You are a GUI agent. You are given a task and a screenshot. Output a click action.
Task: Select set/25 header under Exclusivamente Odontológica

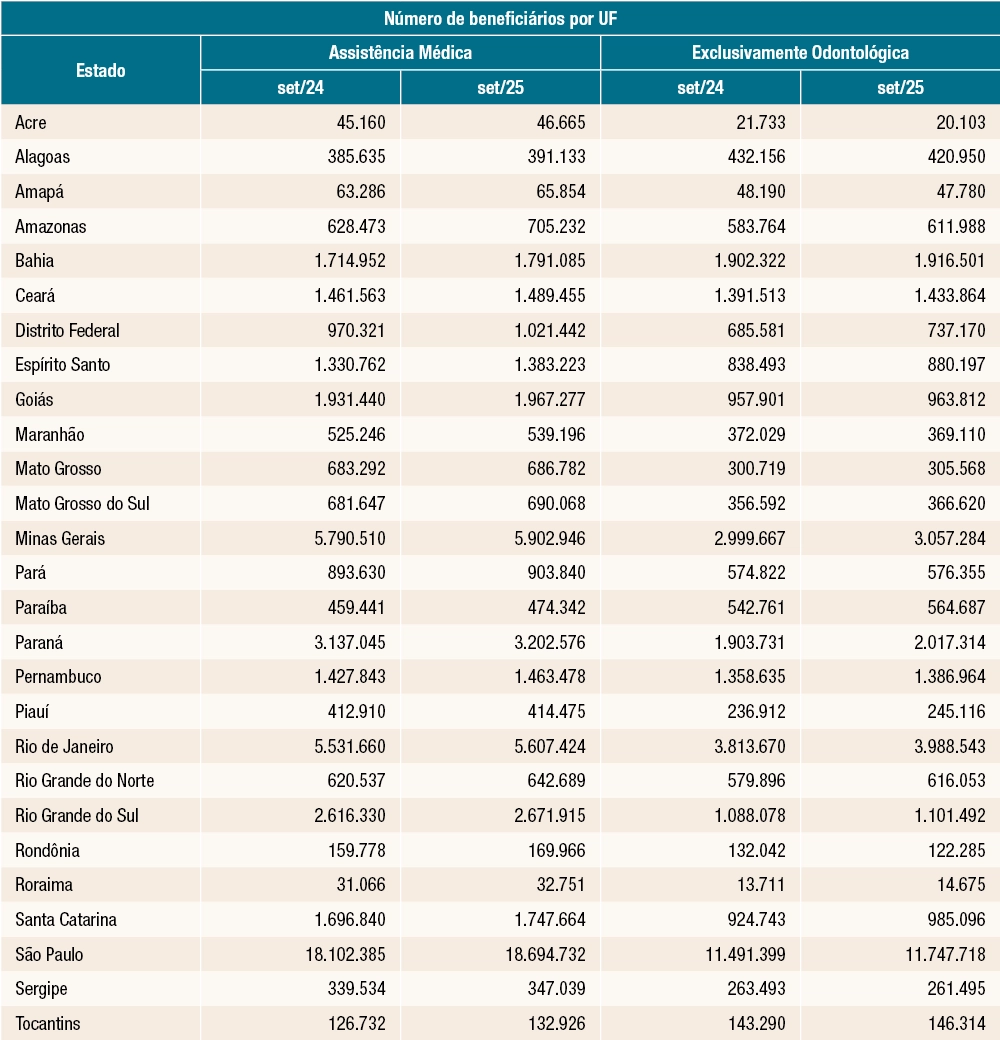coord(900,88)
